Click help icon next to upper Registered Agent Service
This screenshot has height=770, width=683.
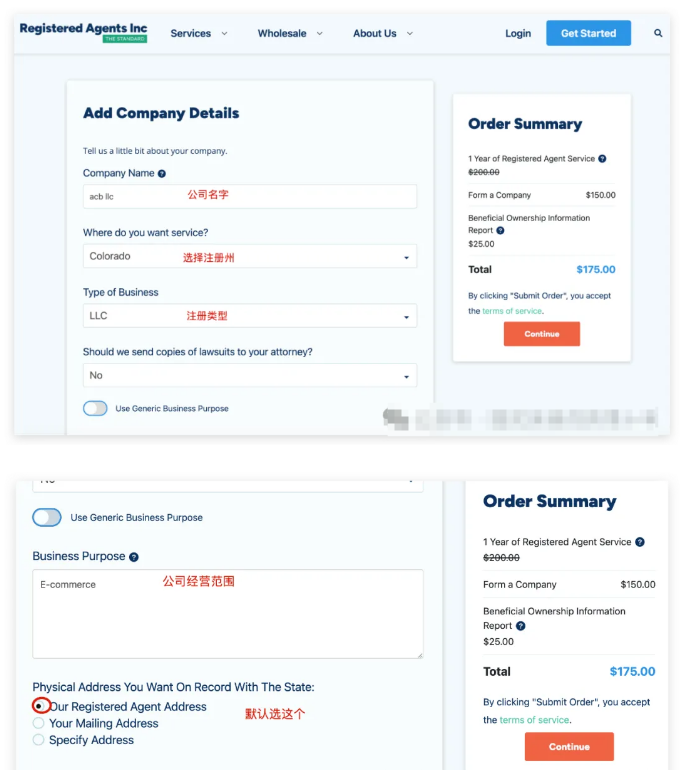point(602,159)
